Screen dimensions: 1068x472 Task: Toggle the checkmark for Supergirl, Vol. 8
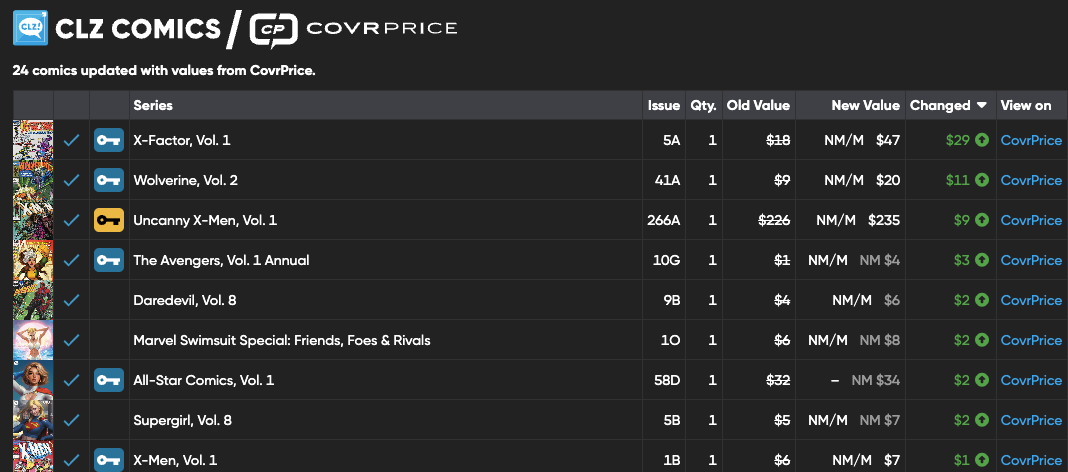71,420
